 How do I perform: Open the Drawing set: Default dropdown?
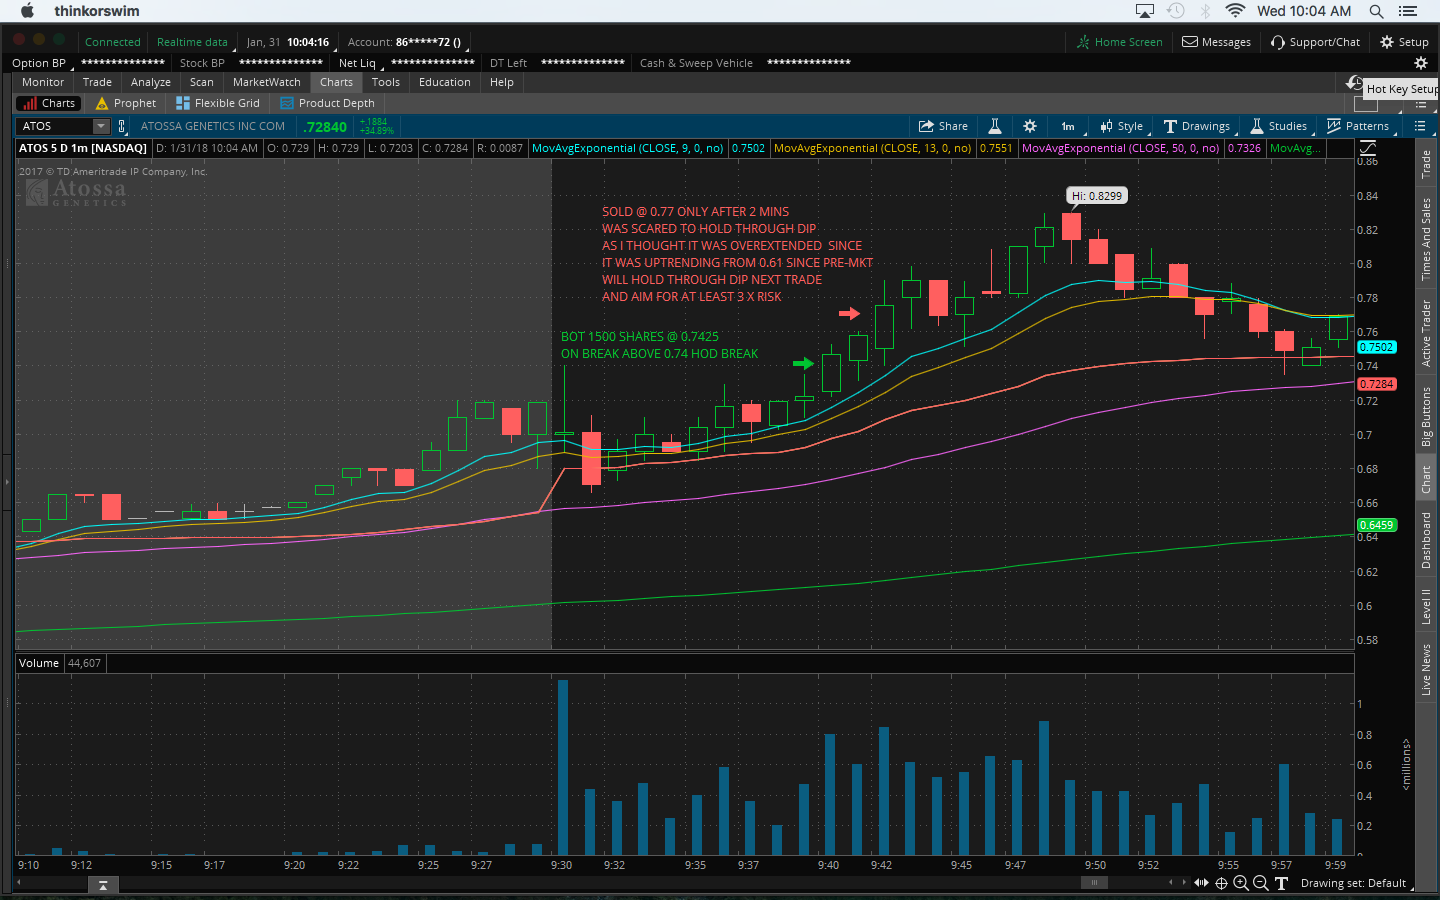pyautogui.click(x=1357, y=883)
